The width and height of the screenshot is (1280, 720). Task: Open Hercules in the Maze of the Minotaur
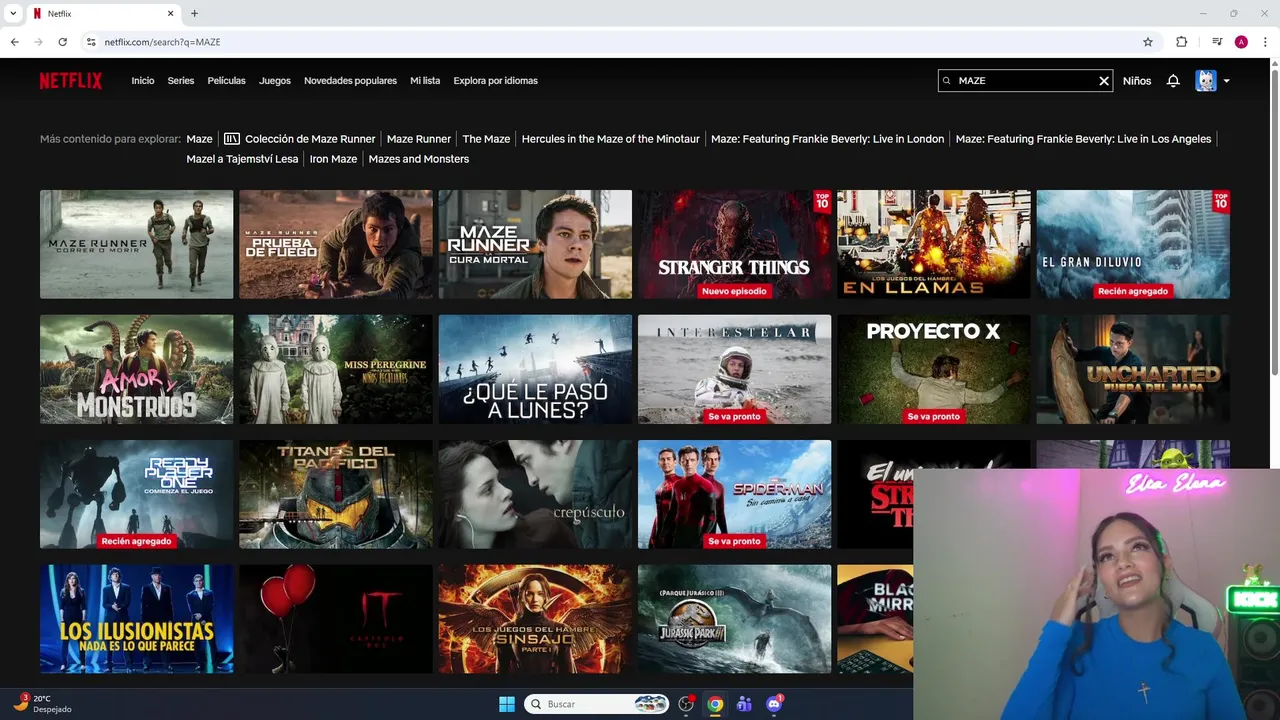coord(610,139)
